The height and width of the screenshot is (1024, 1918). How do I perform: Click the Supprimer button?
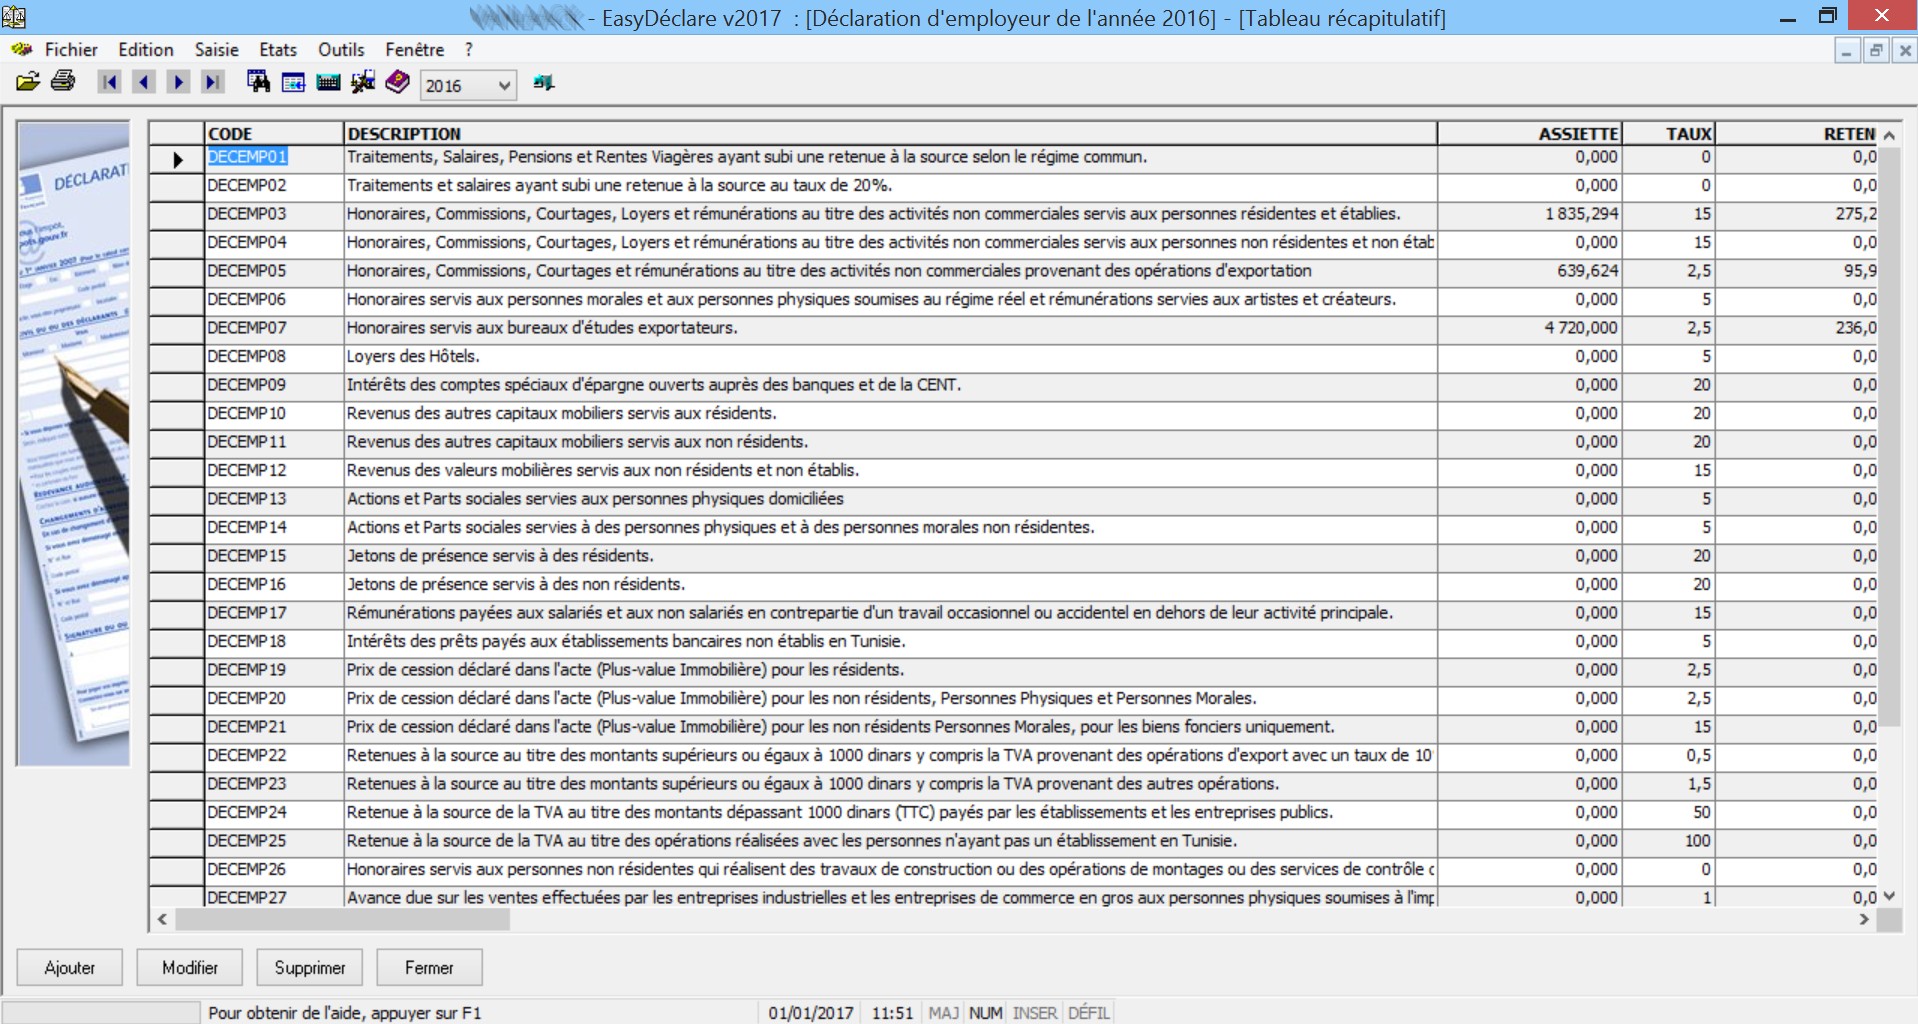point(310,968)
